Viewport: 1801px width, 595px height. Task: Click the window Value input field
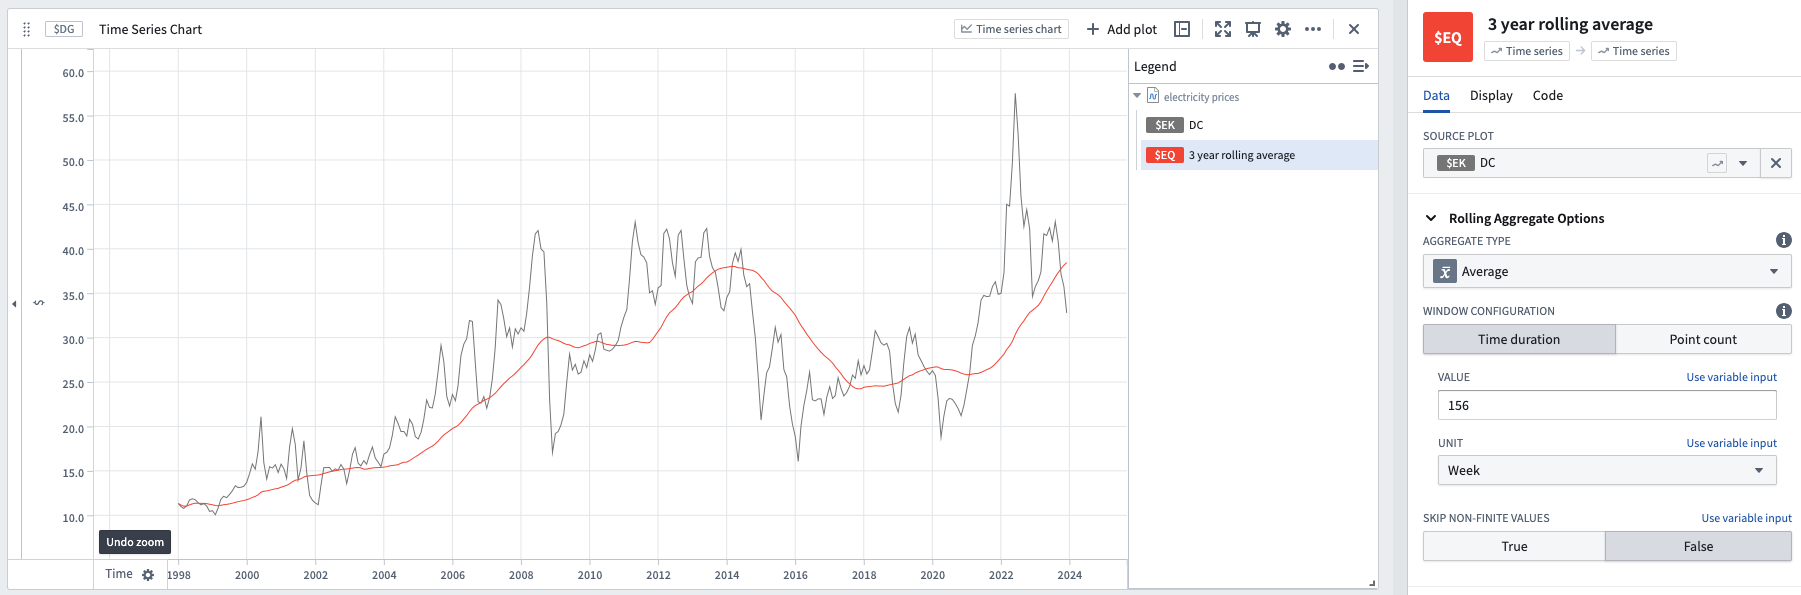(1607, 405)
